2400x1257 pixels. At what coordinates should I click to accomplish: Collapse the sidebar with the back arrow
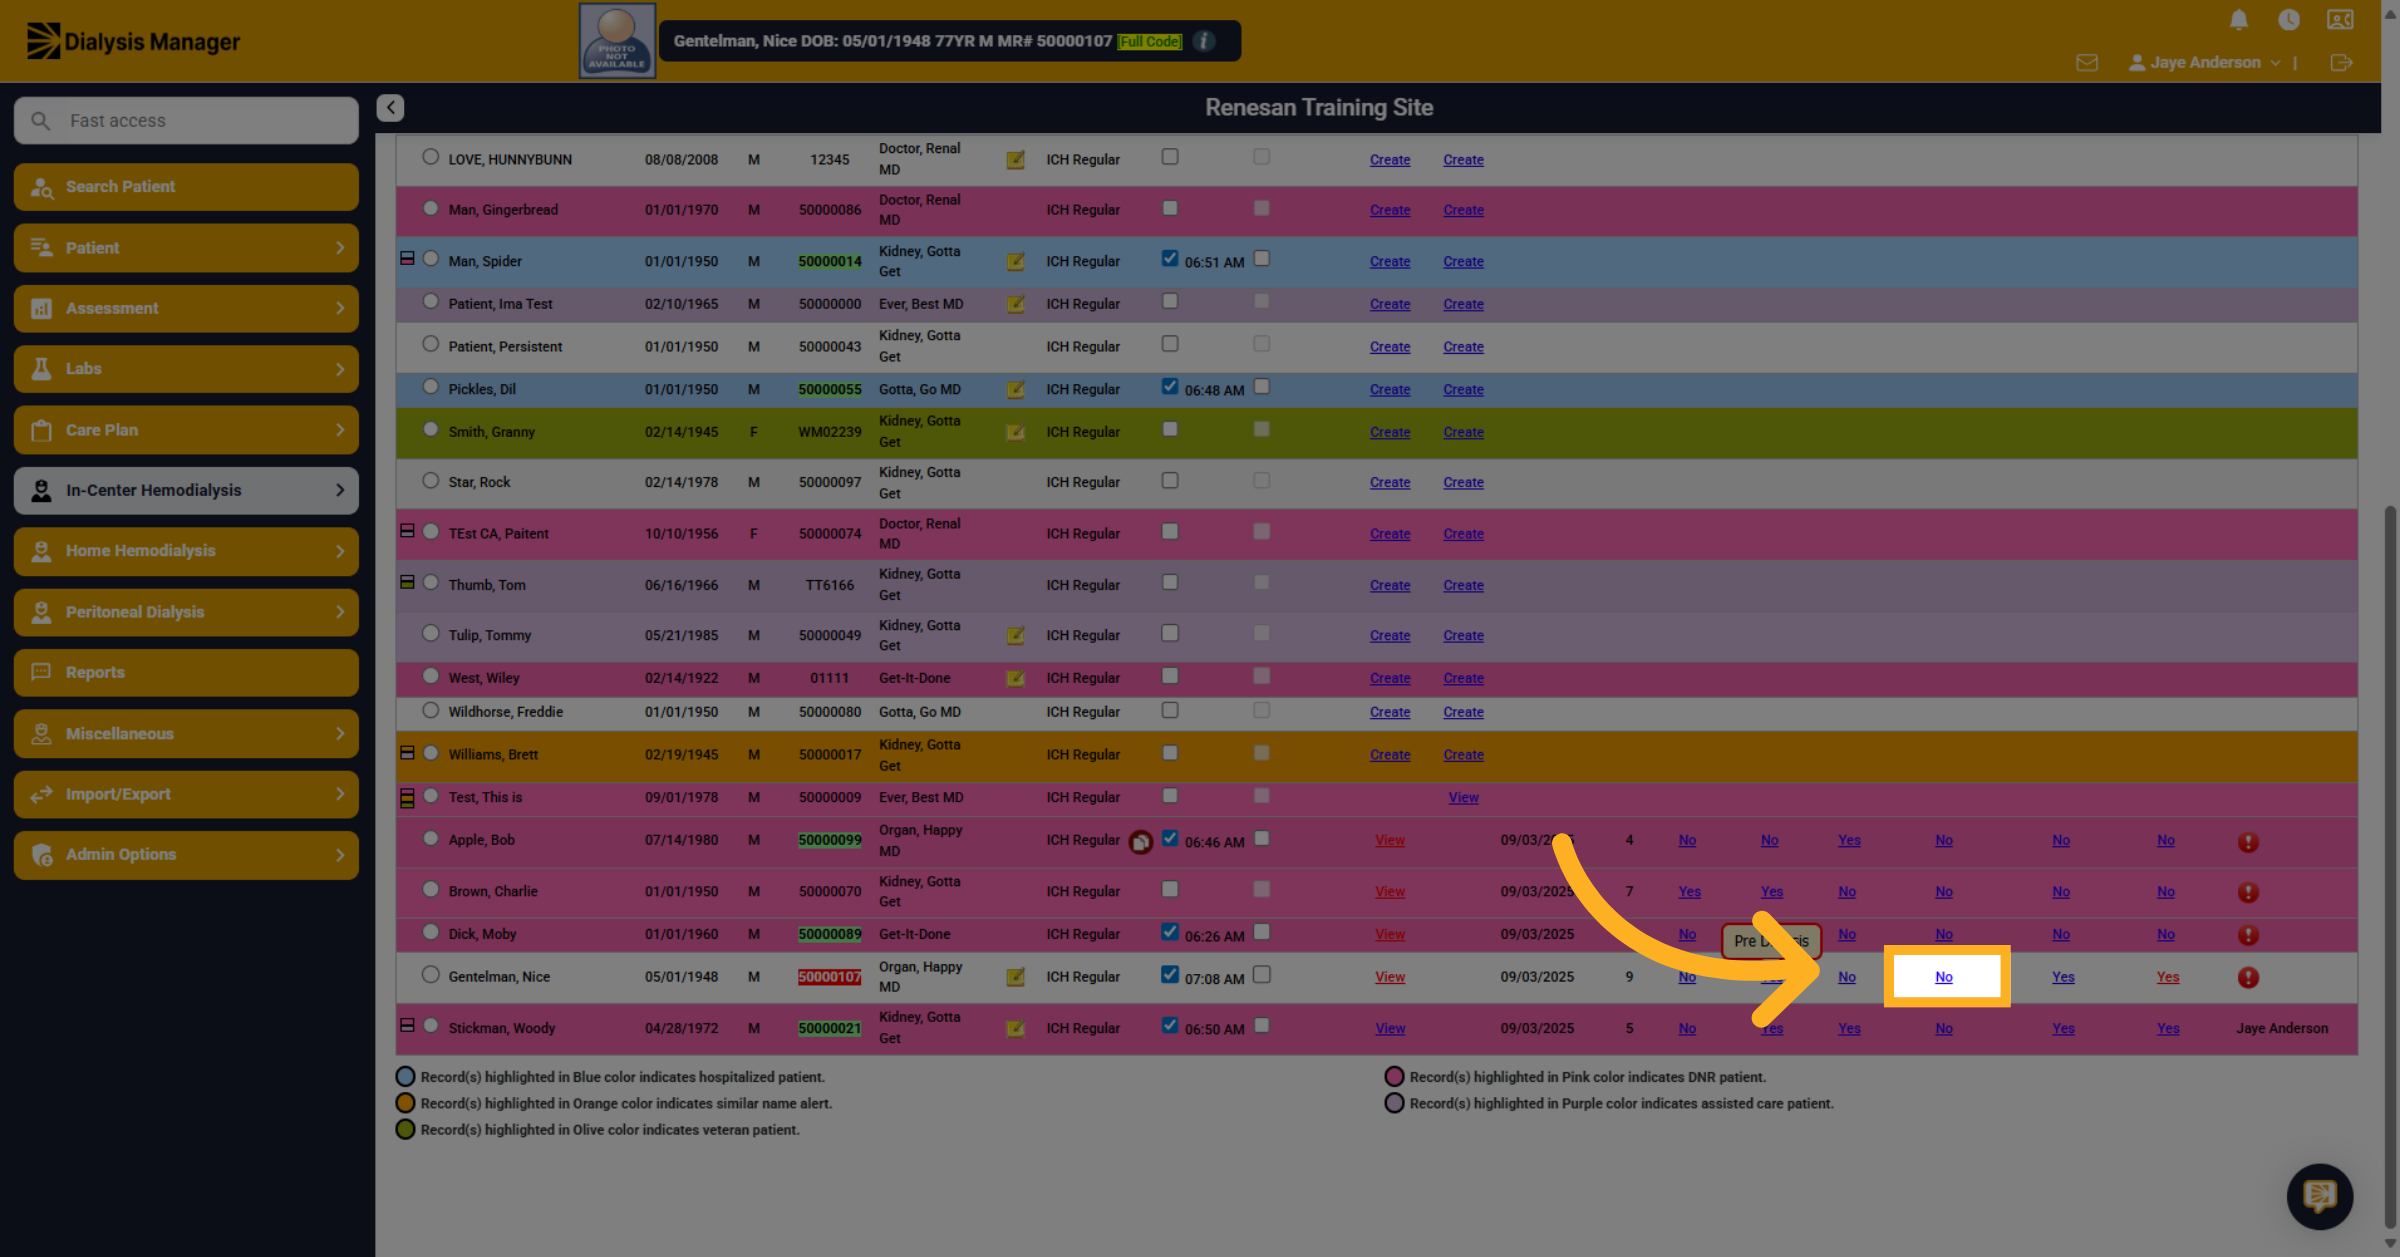pos(390,107)
